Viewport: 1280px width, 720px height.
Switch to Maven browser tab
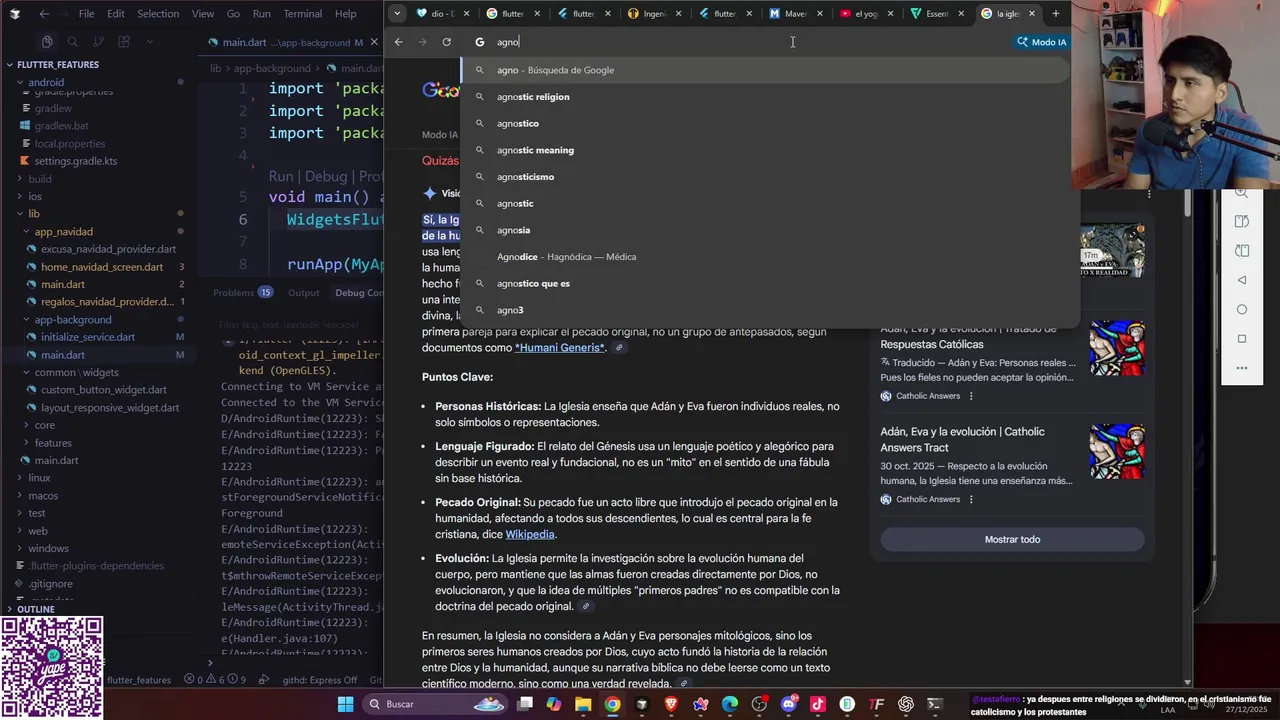click(795, 14)
